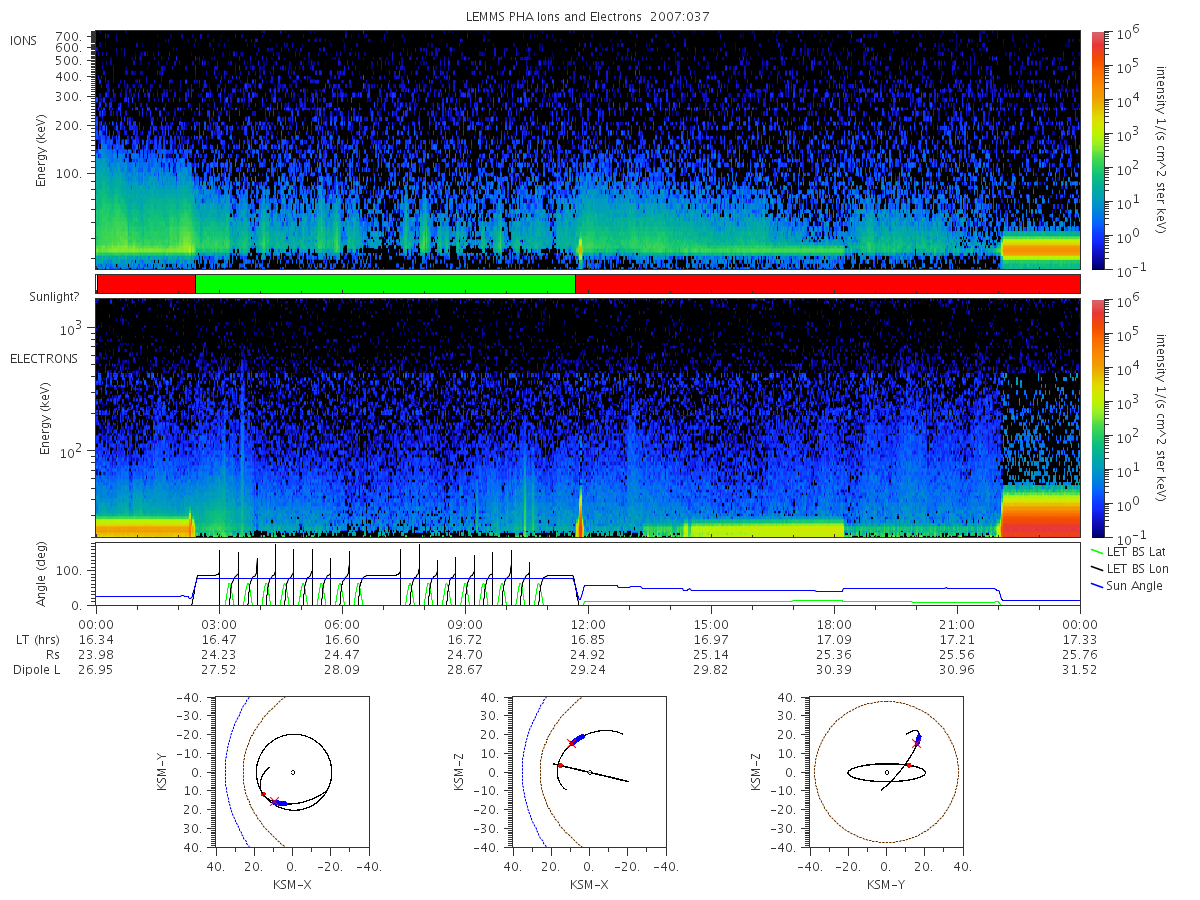Click the Dipole L value 30.39
Screen dimensions: 1200x900
(x=834, y=669)
